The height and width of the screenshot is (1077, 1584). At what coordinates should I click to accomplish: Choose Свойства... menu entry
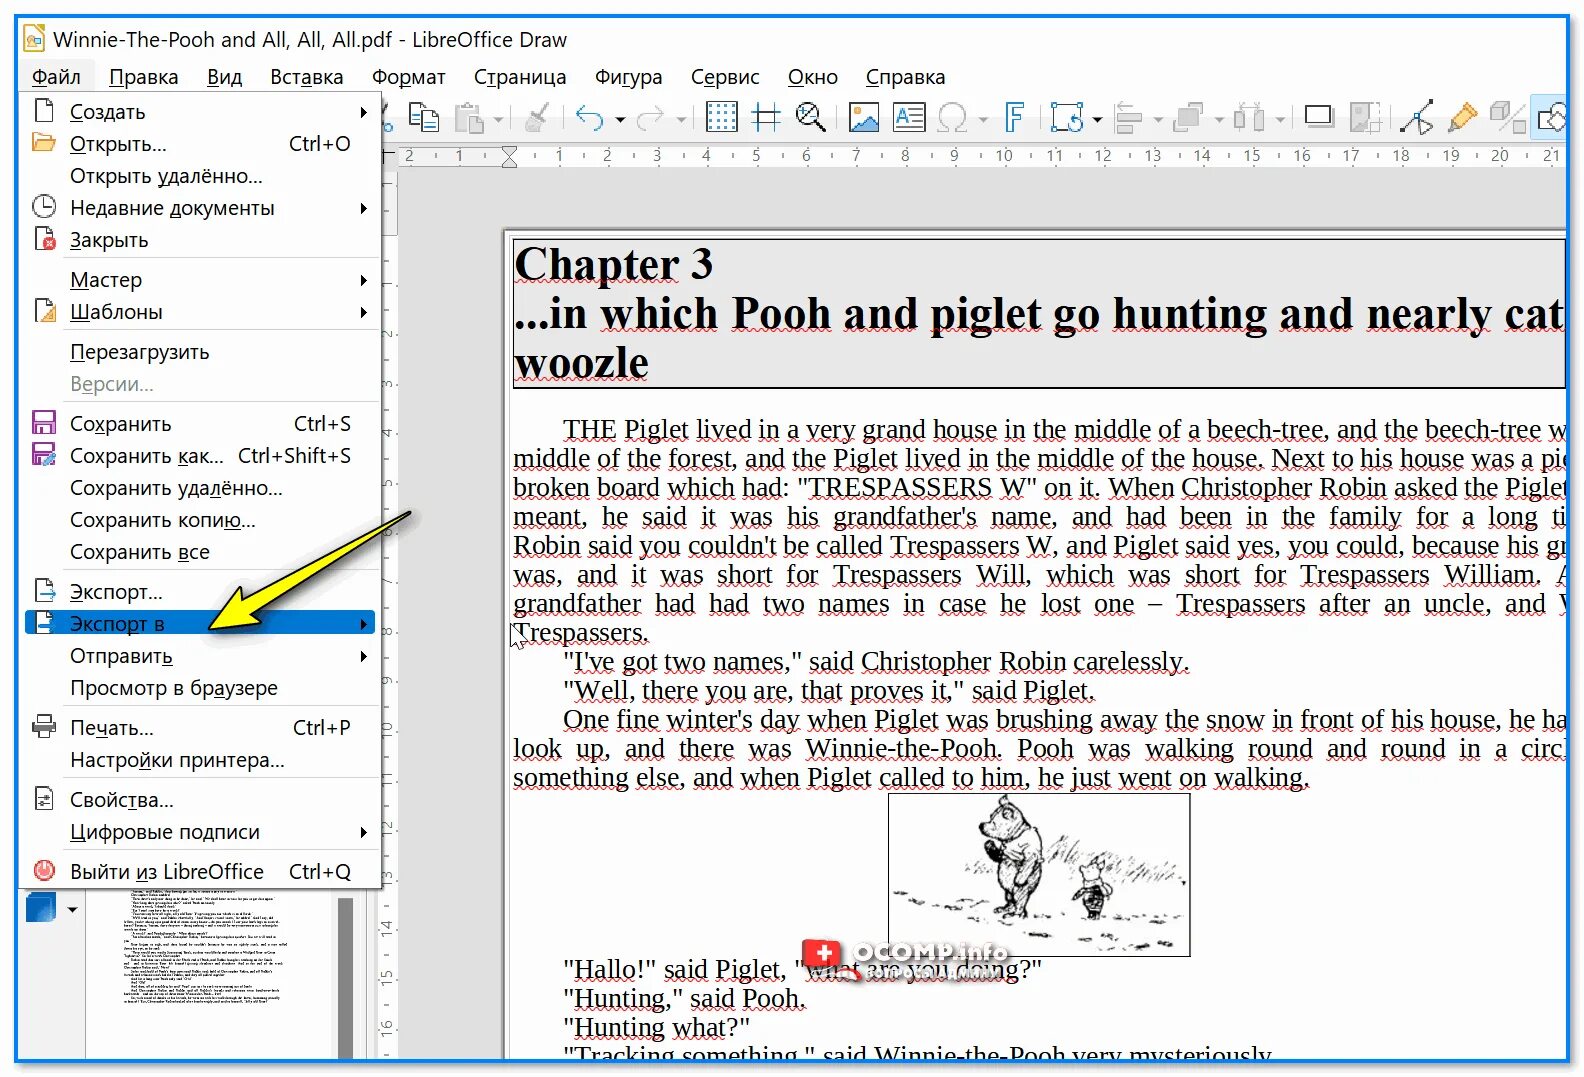point(200,800)
